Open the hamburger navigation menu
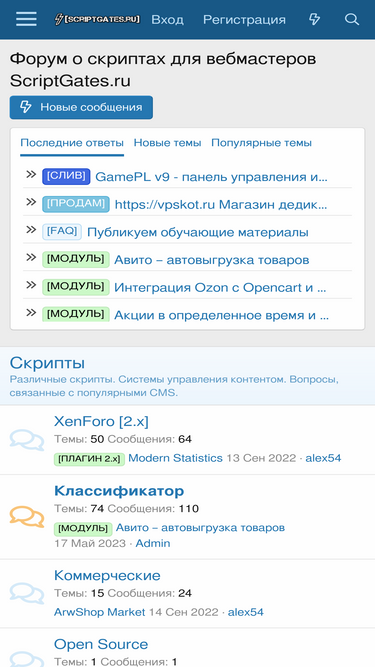This screenshot has width=375, height=667. (26, 19)
